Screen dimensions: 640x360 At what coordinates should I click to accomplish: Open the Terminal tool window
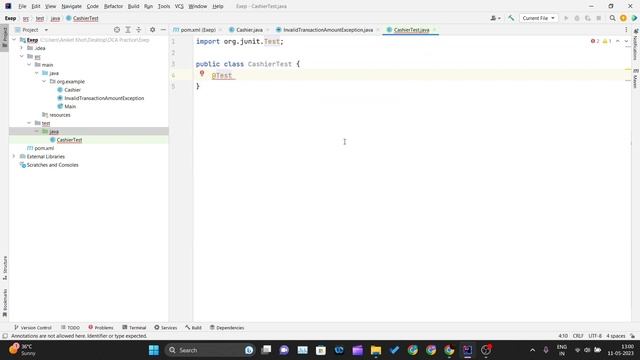point(134,328)
